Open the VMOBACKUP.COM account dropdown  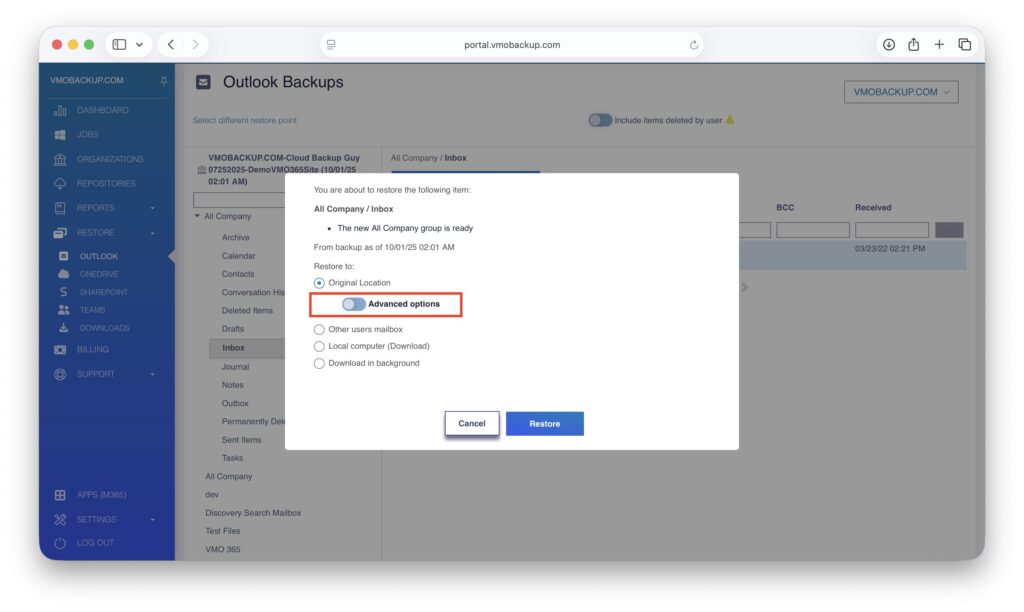(x=901, y=92)
